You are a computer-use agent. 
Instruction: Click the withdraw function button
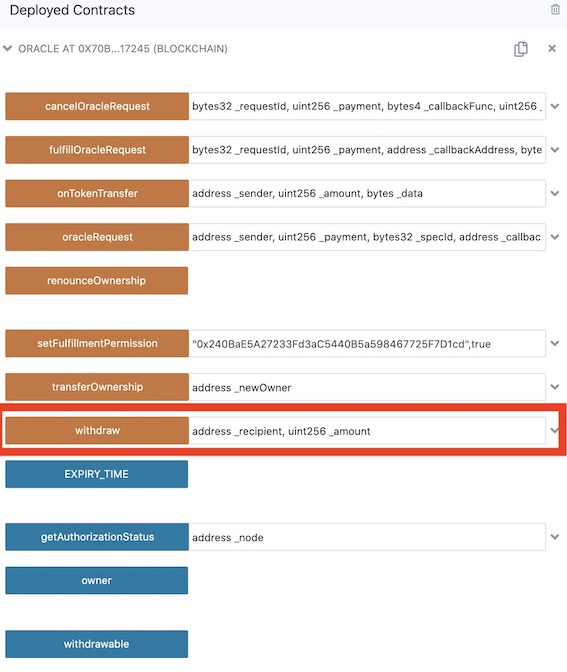click(x=97, y=430)
